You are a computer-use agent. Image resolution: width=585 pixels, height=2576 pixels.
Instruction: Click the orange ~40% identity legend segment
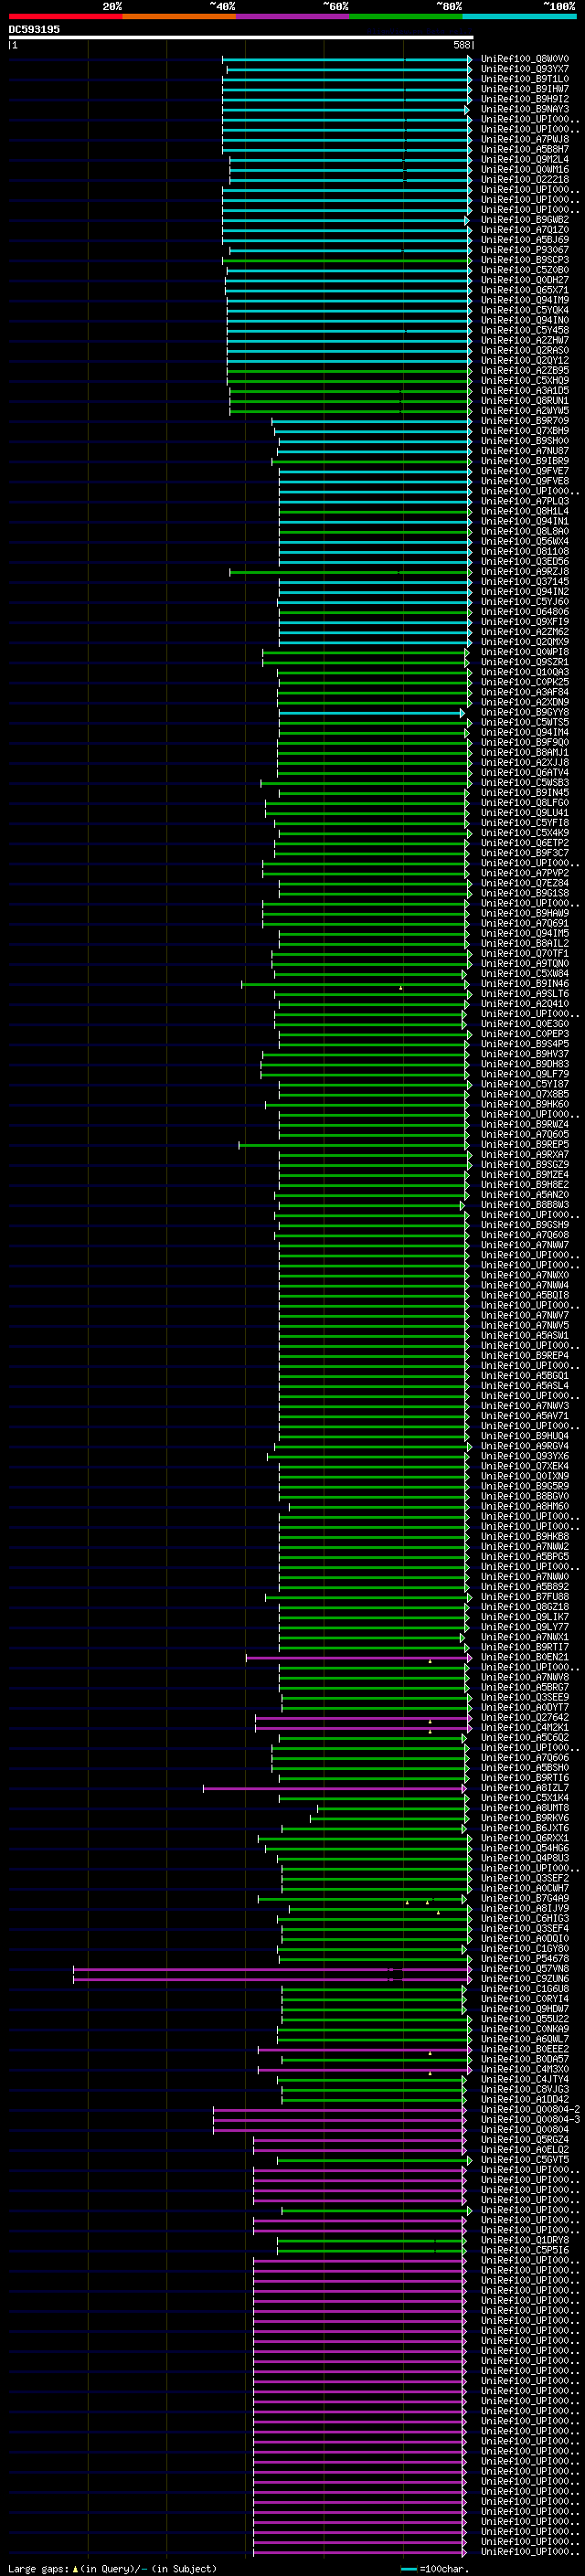coord(179,16)
